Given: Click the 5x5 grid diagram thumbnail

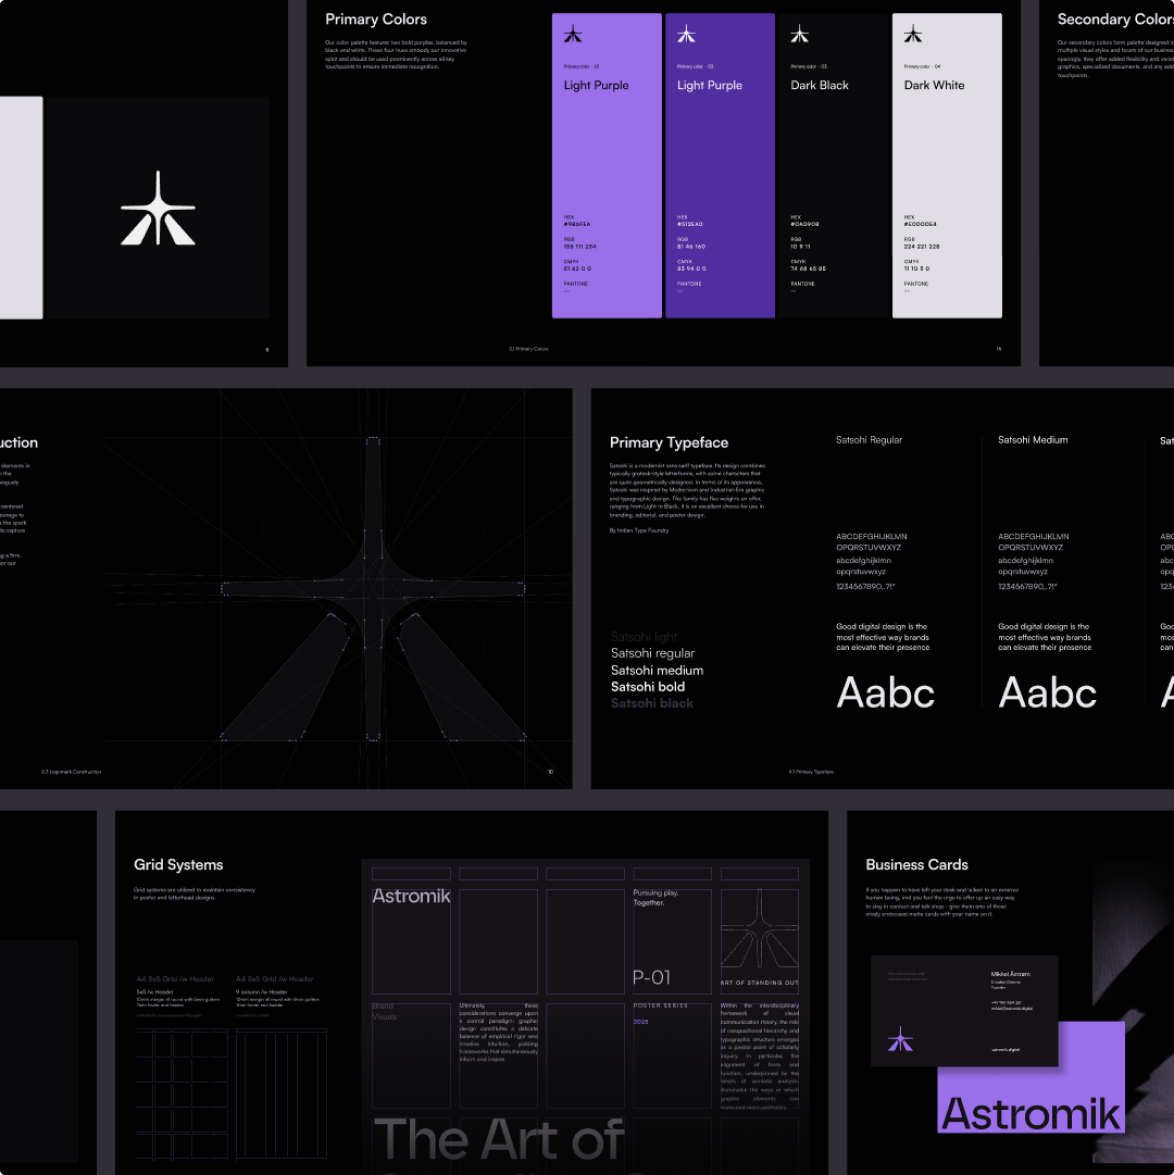Looking at the screenshot, I should [182, 1094].
